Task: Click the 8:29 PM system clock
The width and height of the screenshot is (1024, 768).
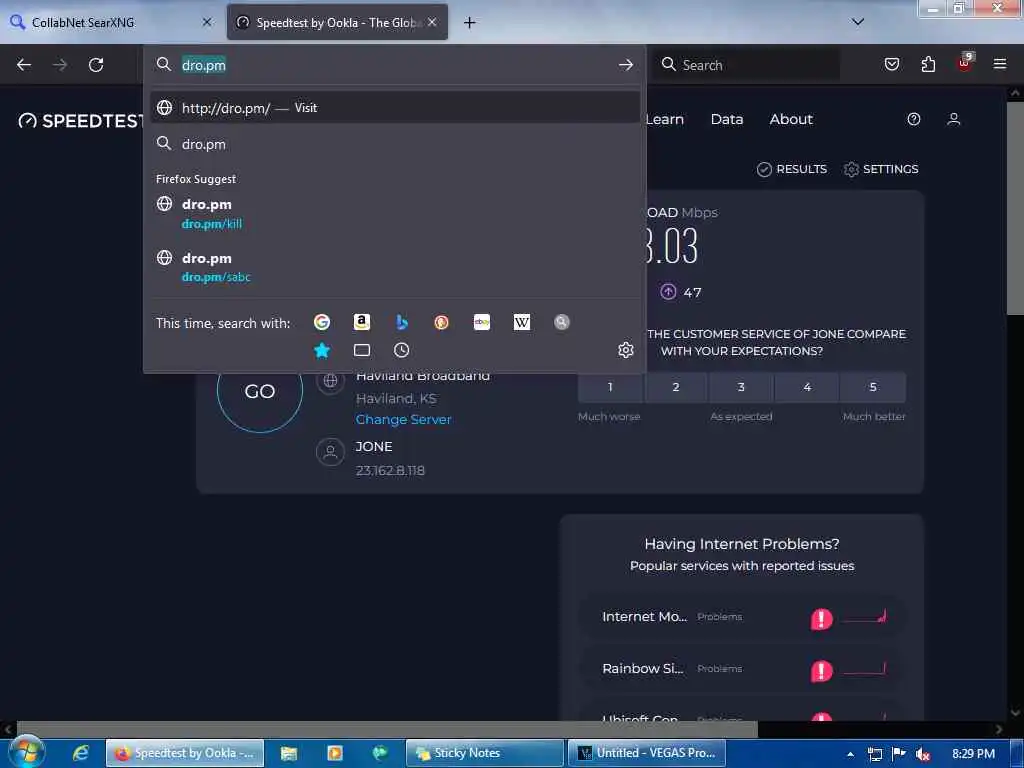Action: pyautogui.click(x=973, y=754)
